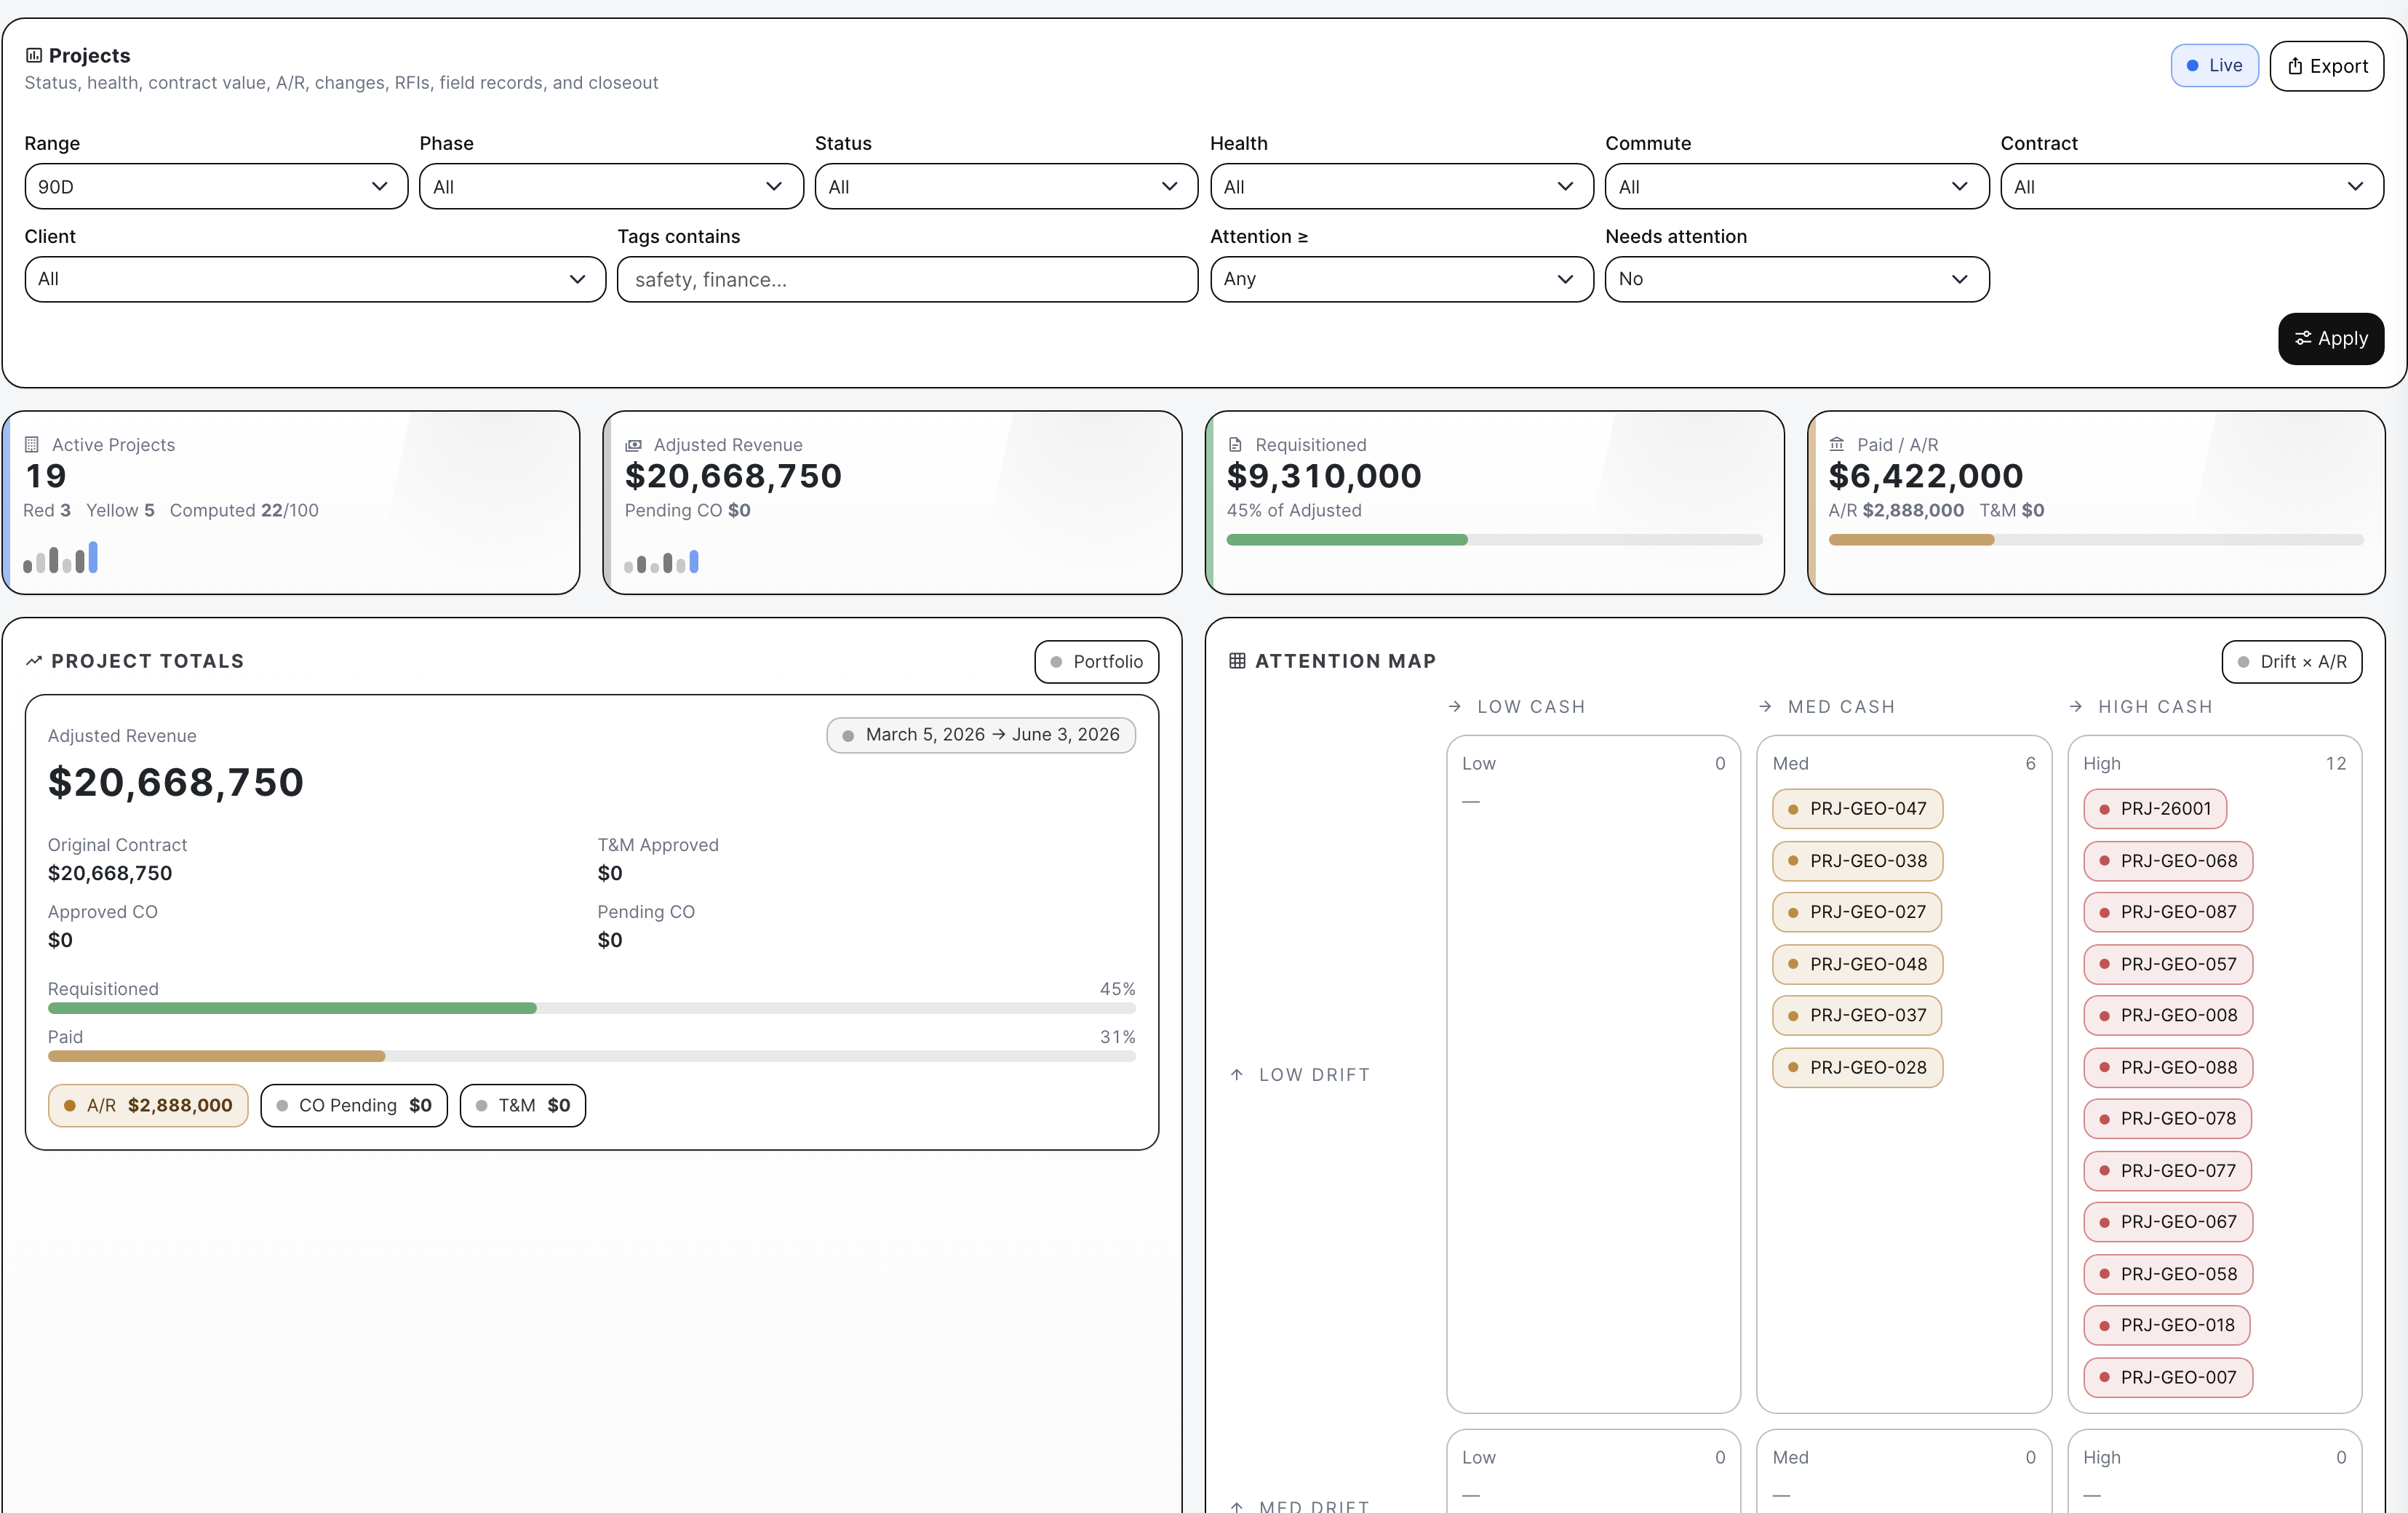Open project PRJ-GEO-068

pos(2168,860)
